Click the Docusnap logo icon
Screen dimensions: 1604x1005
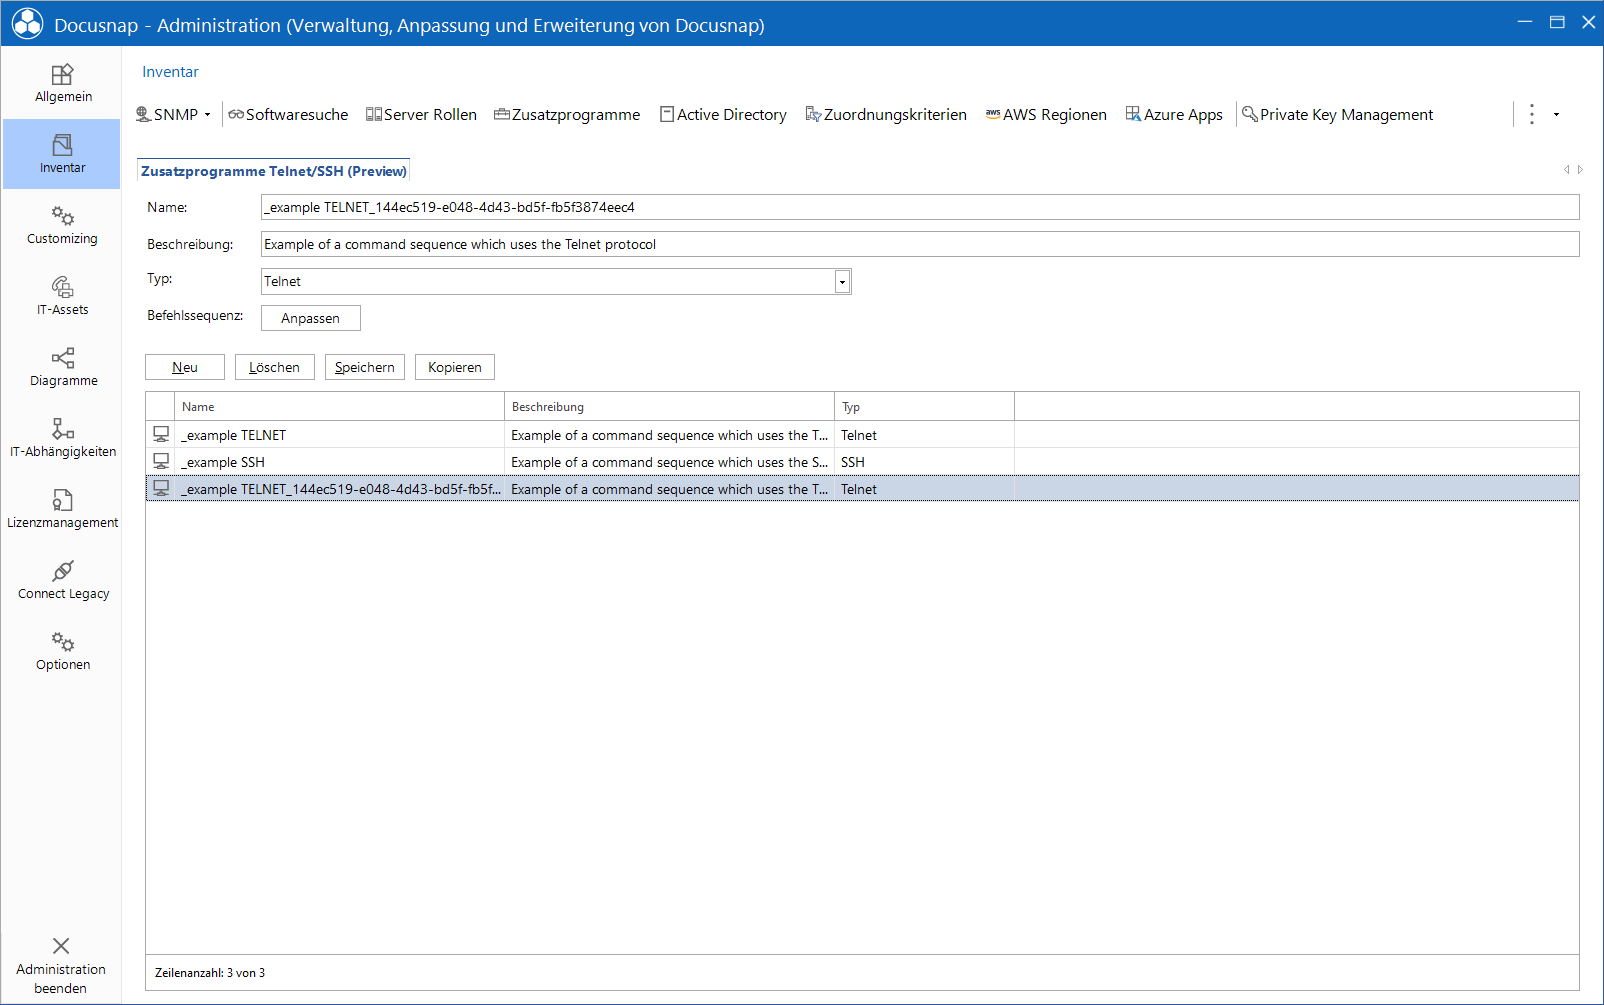[x=27, y=24]
